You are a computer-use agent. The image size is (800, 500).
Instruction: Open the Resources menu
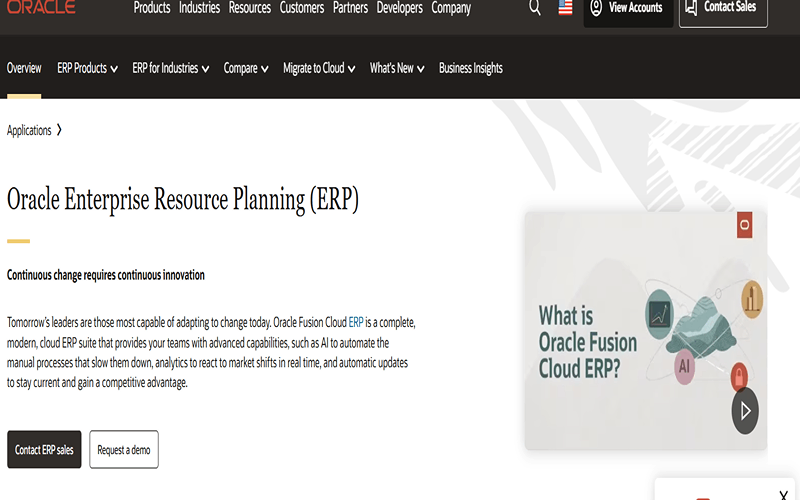[x=249, y=8]
